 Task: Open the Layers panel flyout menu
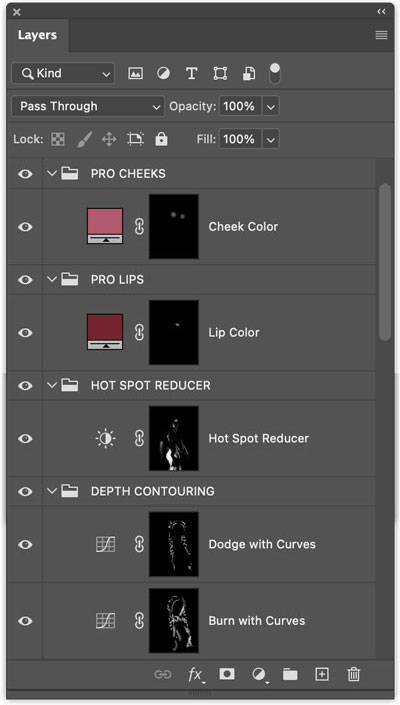(382, 35)
